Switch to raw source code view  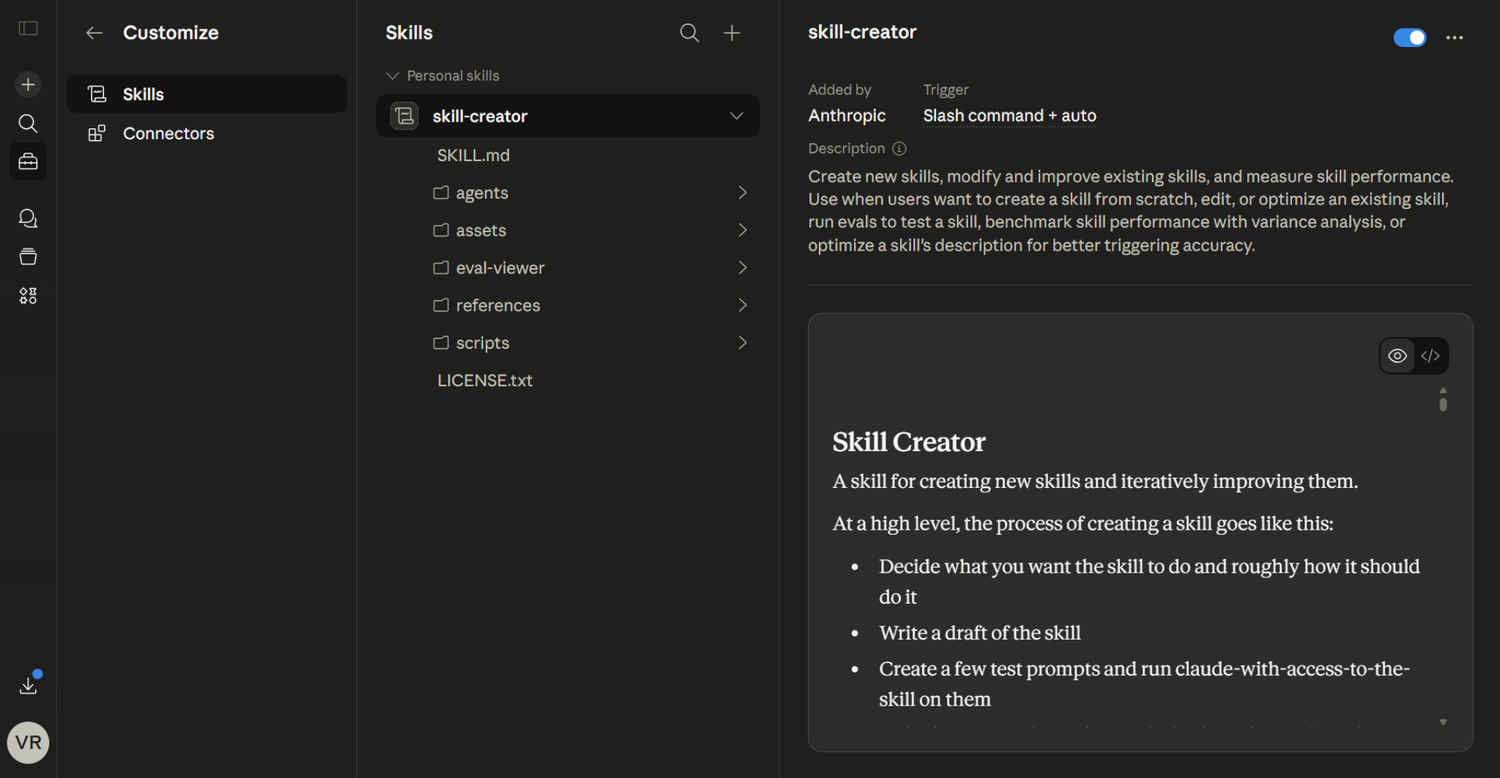1430,356
